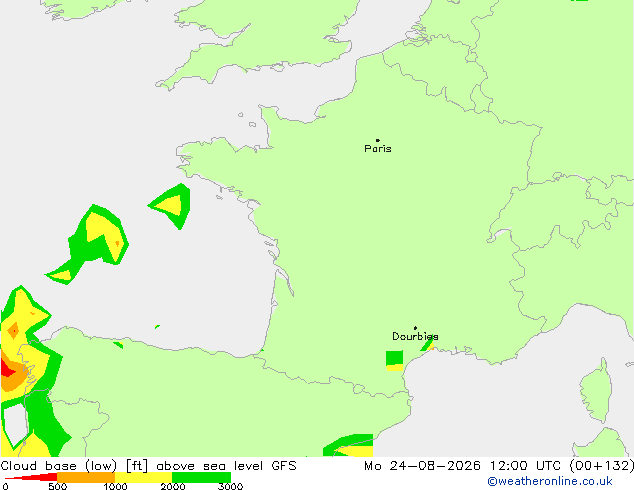634x490 pixels.
Task: Click the yellow 1000-2000 ft legend swatch
Action: click(144, 477)
